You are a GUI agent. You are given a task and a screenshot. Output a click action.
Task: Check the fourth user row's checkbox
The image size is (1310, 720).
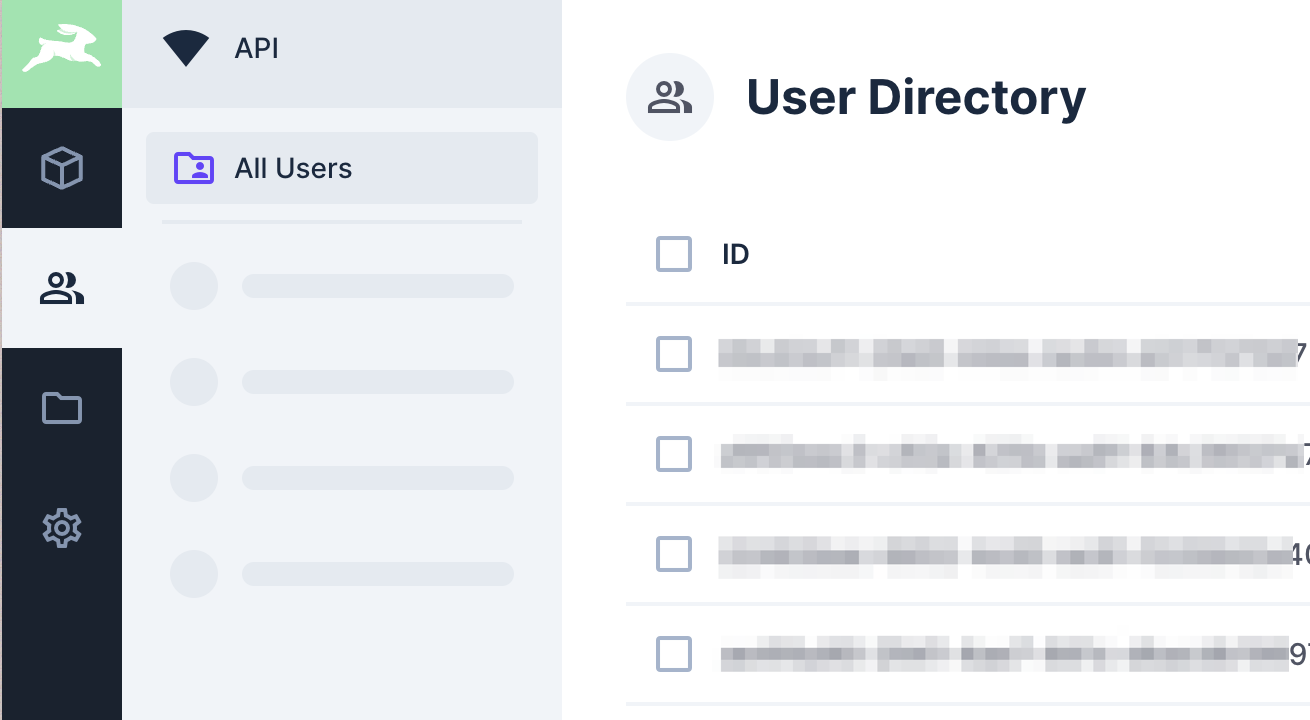tap(674, 654)
